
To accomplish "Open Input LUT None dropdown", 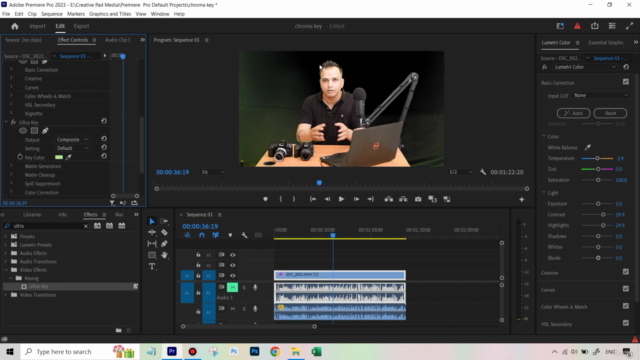I will 601,95.
